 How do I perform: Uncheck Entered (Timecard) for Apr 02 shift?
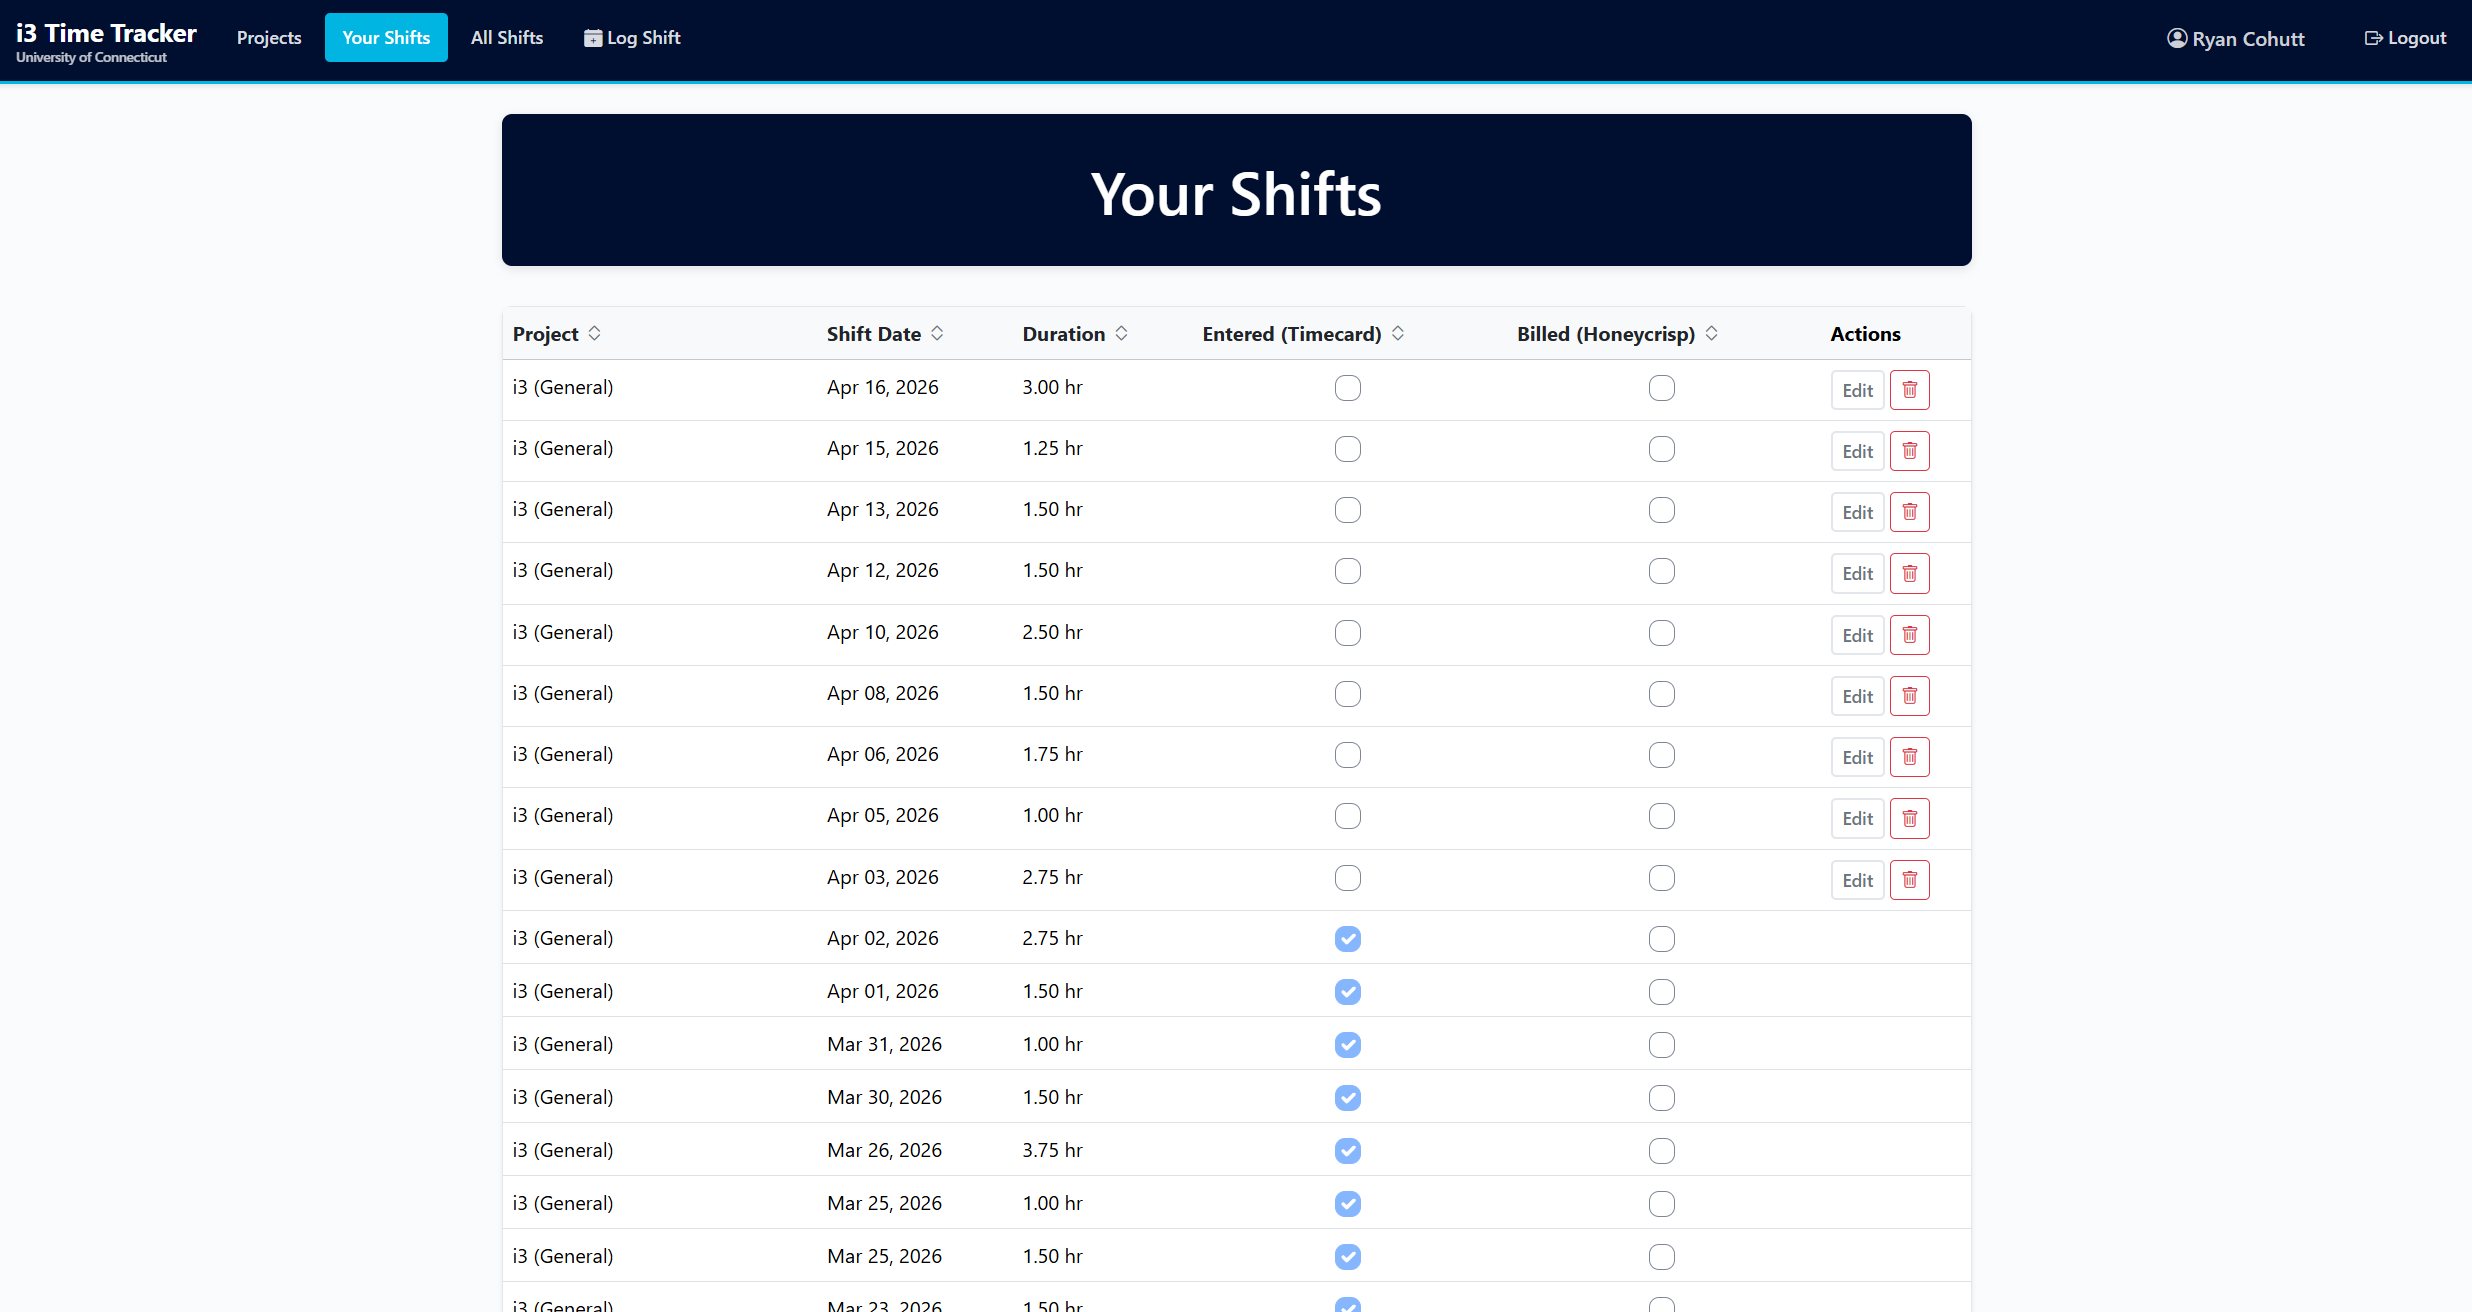pyautogui.click(x=1347, y=939)
